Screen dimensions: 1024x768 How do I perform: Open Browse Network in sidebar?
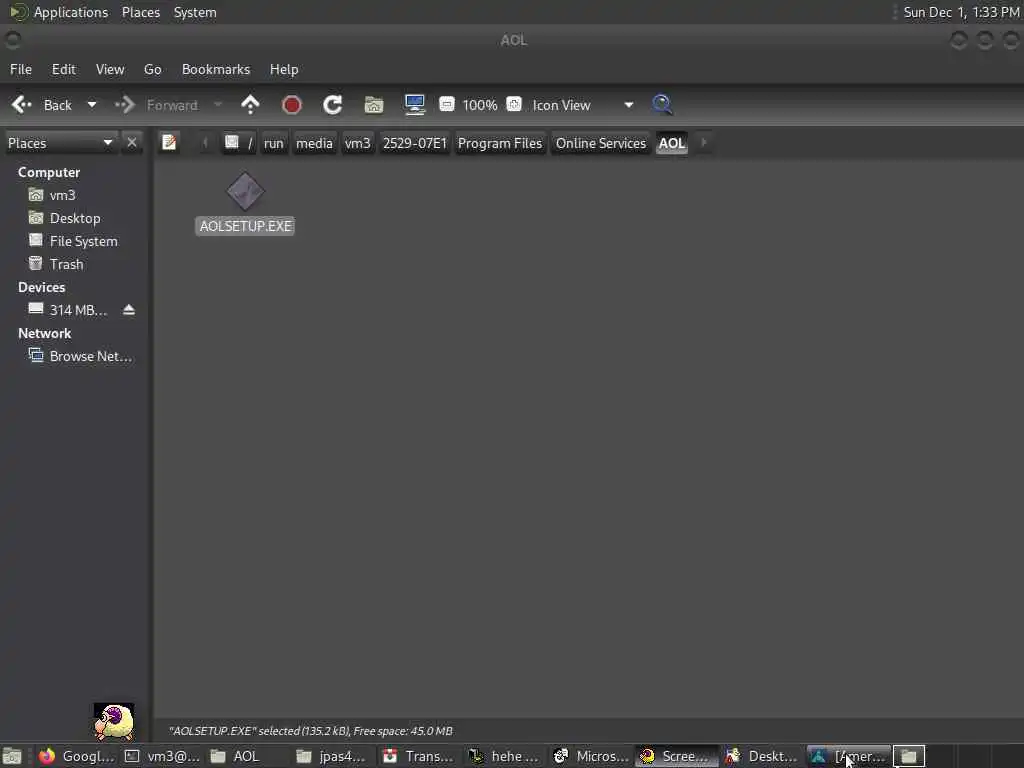coord(91,356)
